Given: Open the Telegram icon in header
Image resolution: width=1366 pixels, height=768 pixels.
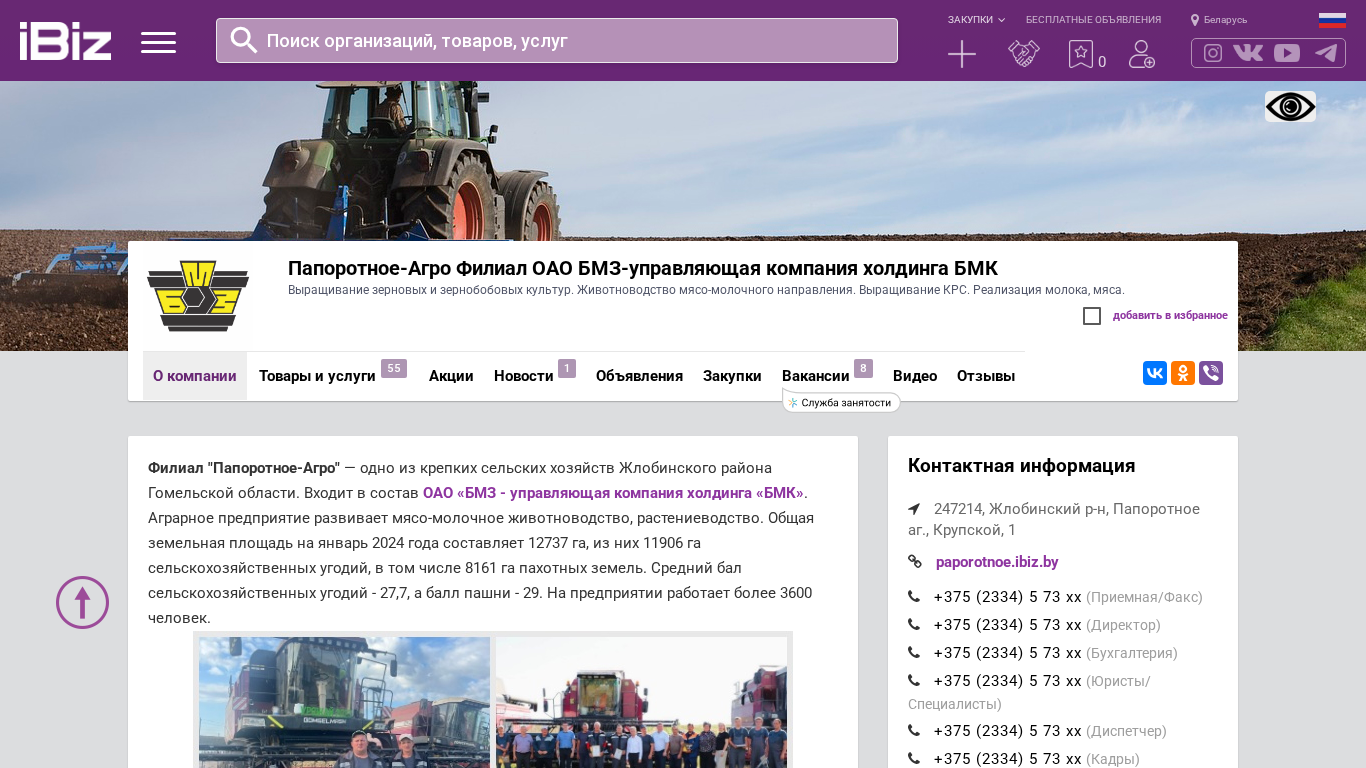Looking at the screenshot, I should (x=1326, y=53).
